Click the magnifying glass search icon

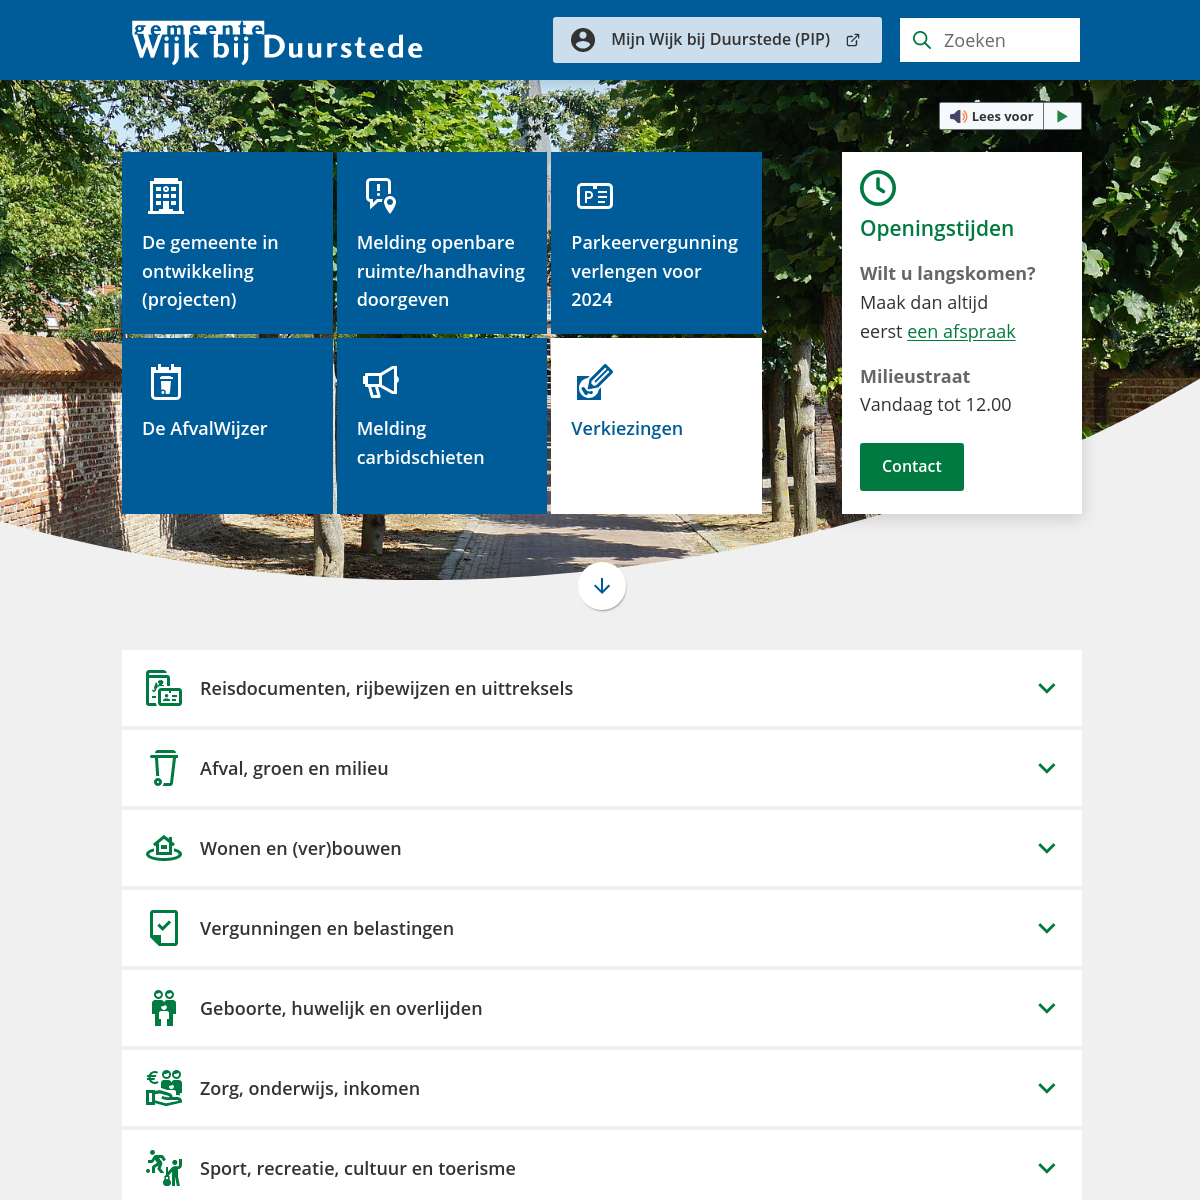coord(922,40)
